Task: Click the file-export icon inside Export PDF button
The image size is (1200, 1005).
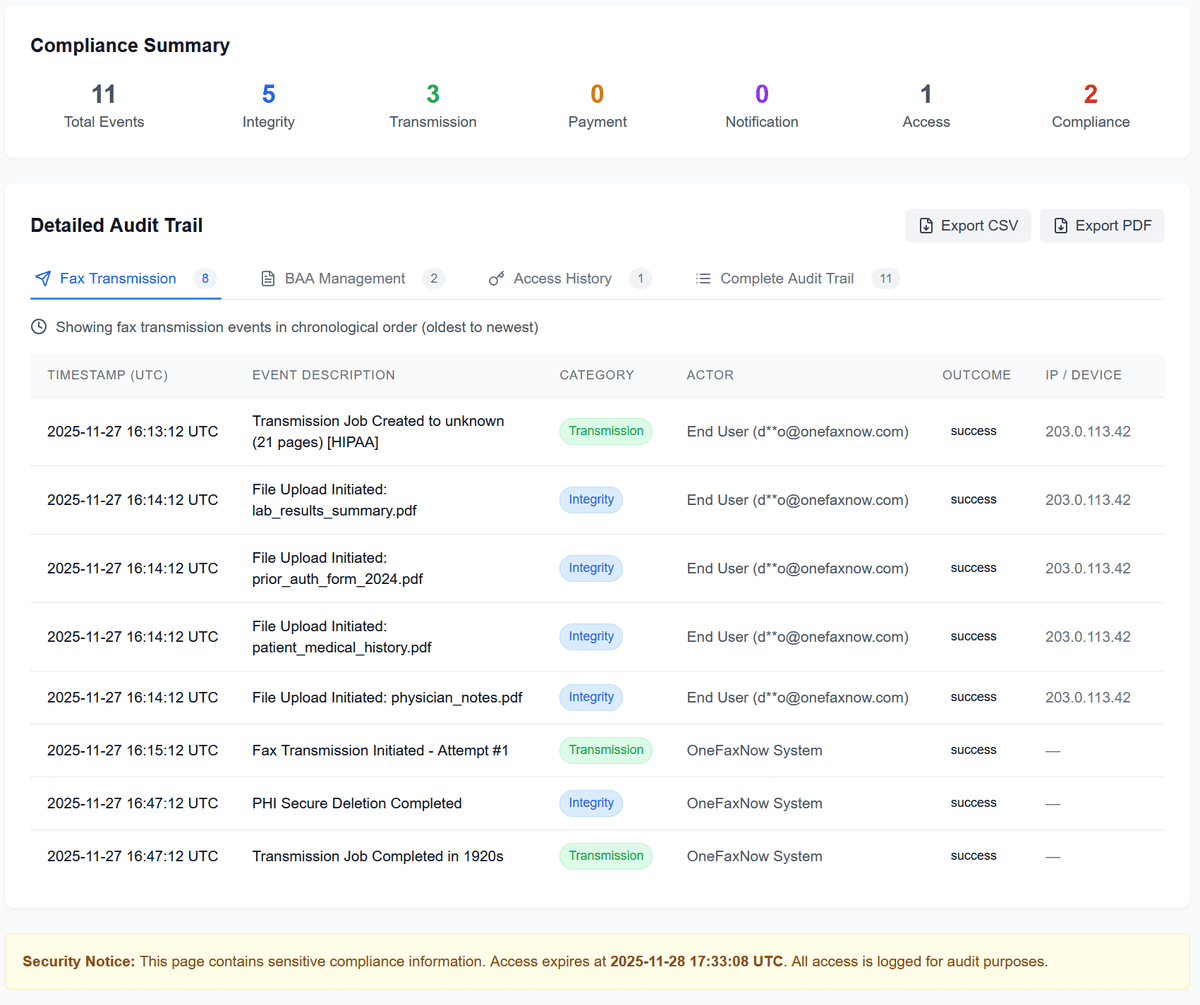Action: [1060, 225]
